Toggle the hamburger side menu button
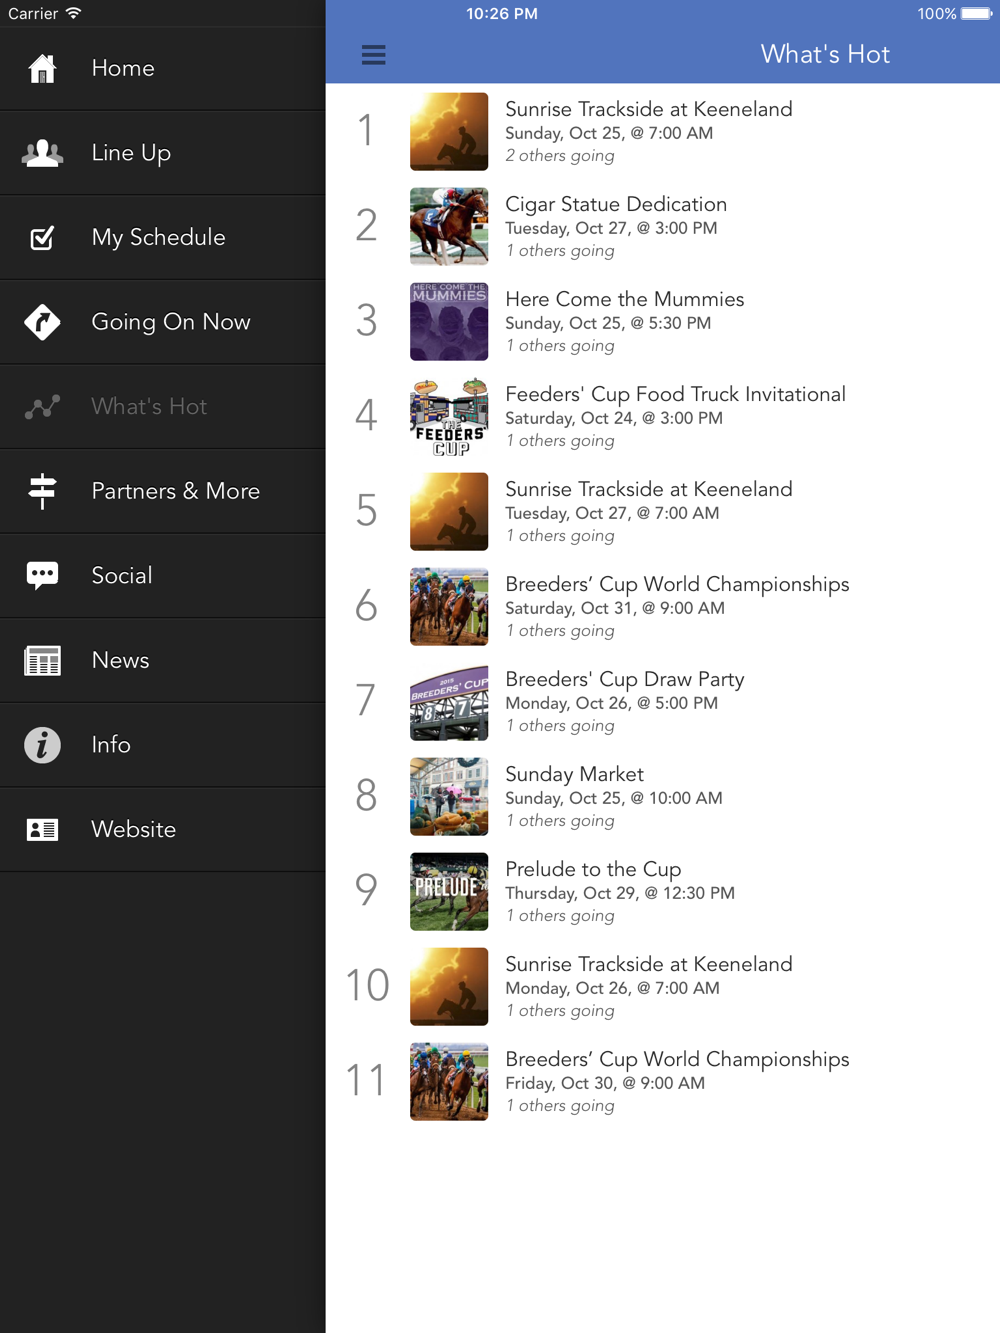 click(373, 55)
